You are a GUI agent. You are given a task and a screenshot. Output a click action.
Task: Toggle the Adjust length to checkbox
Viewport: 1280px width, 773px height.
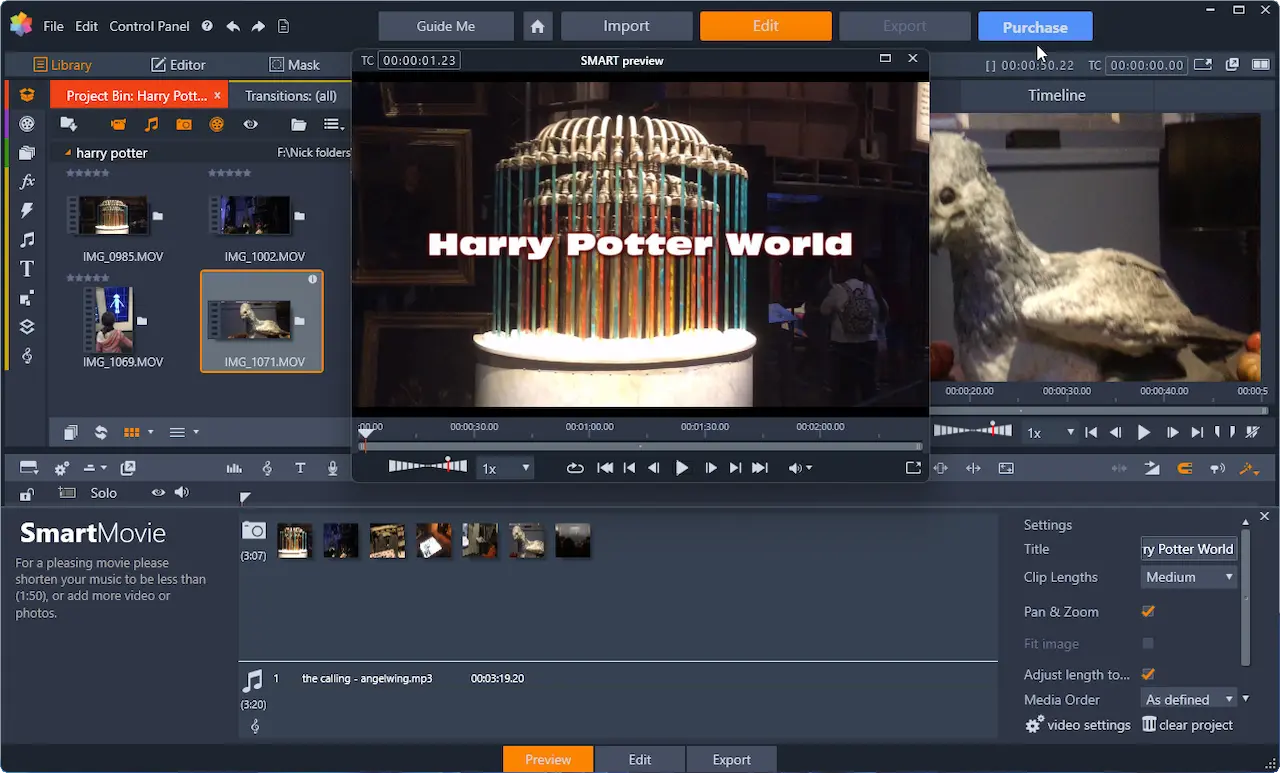click(x=1147, y=674)
